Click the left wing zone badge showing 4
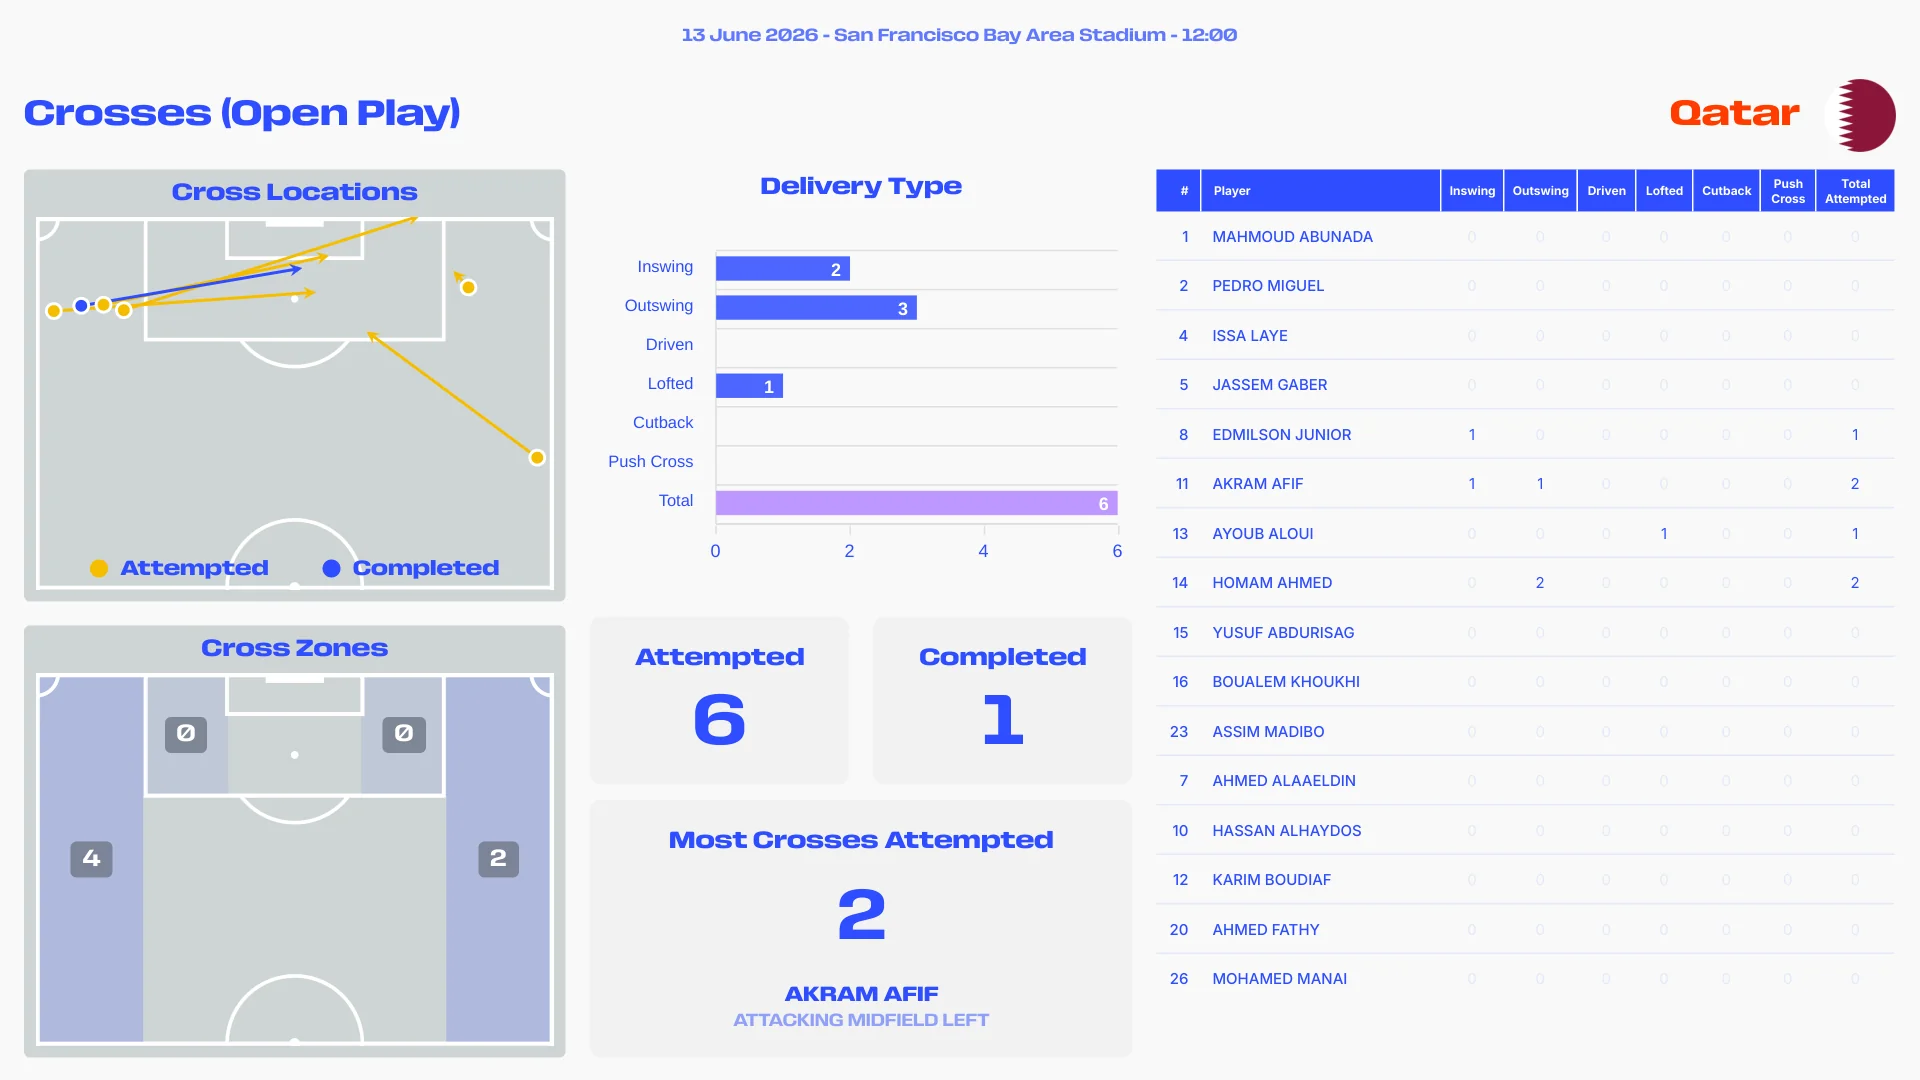The height and width of the screenshot is (1080, 1920). [91, 859]
